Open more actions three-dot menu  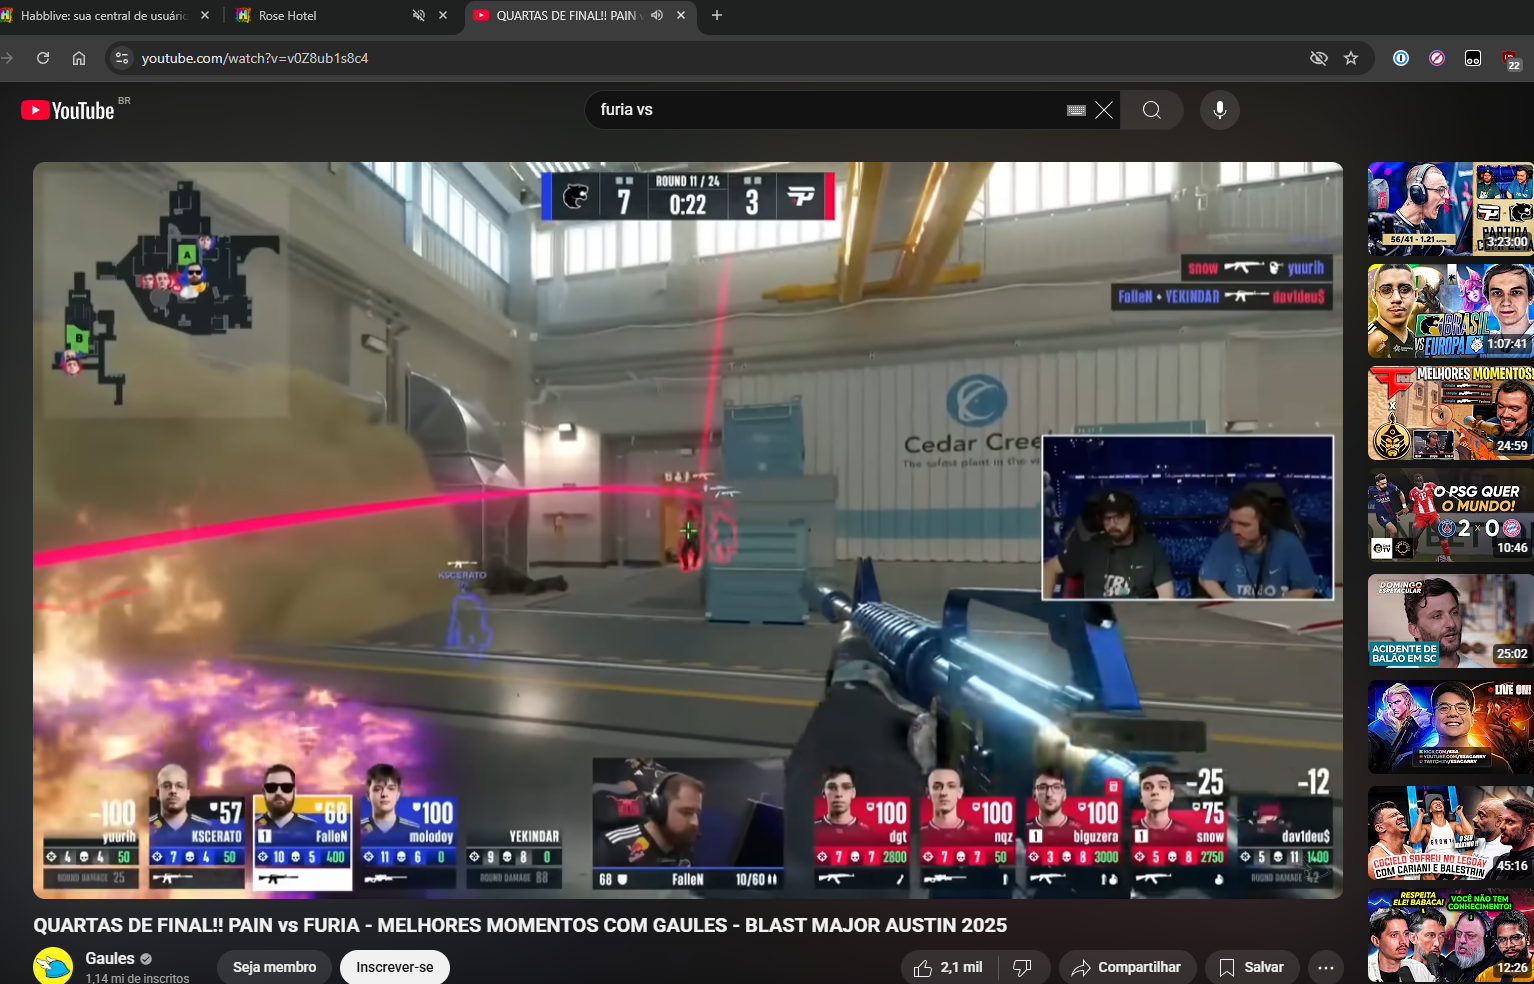(1325, 967)
